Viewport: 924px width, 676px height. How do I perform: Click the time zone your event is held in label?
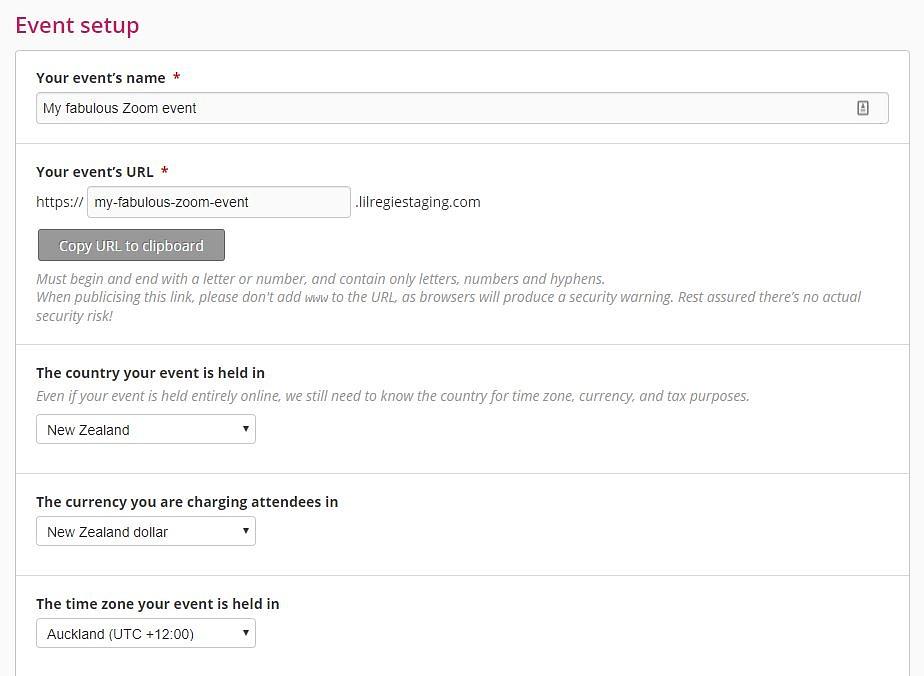(157, 604)
